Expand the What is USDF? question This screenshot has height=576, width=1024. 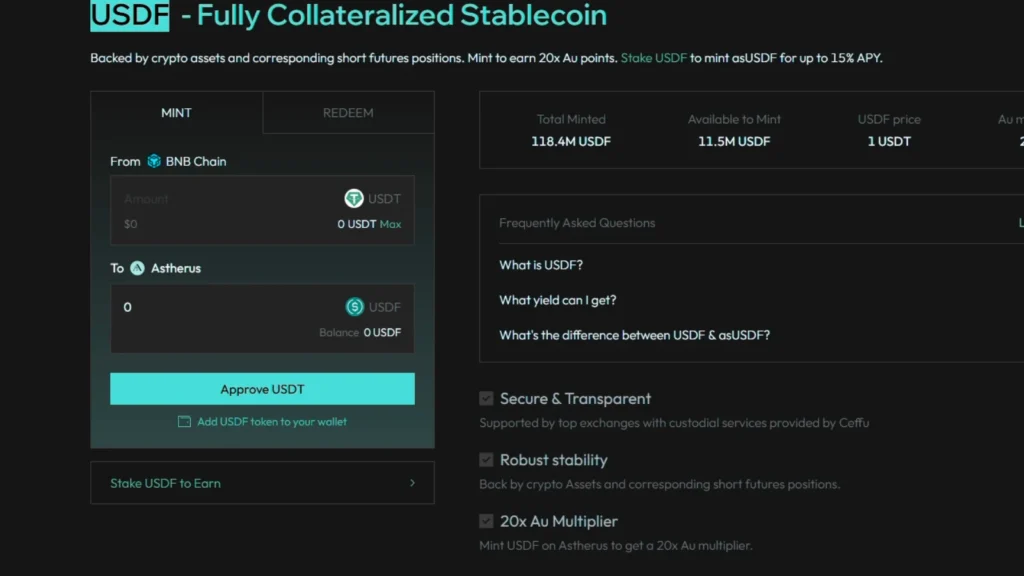pos(541,265)
